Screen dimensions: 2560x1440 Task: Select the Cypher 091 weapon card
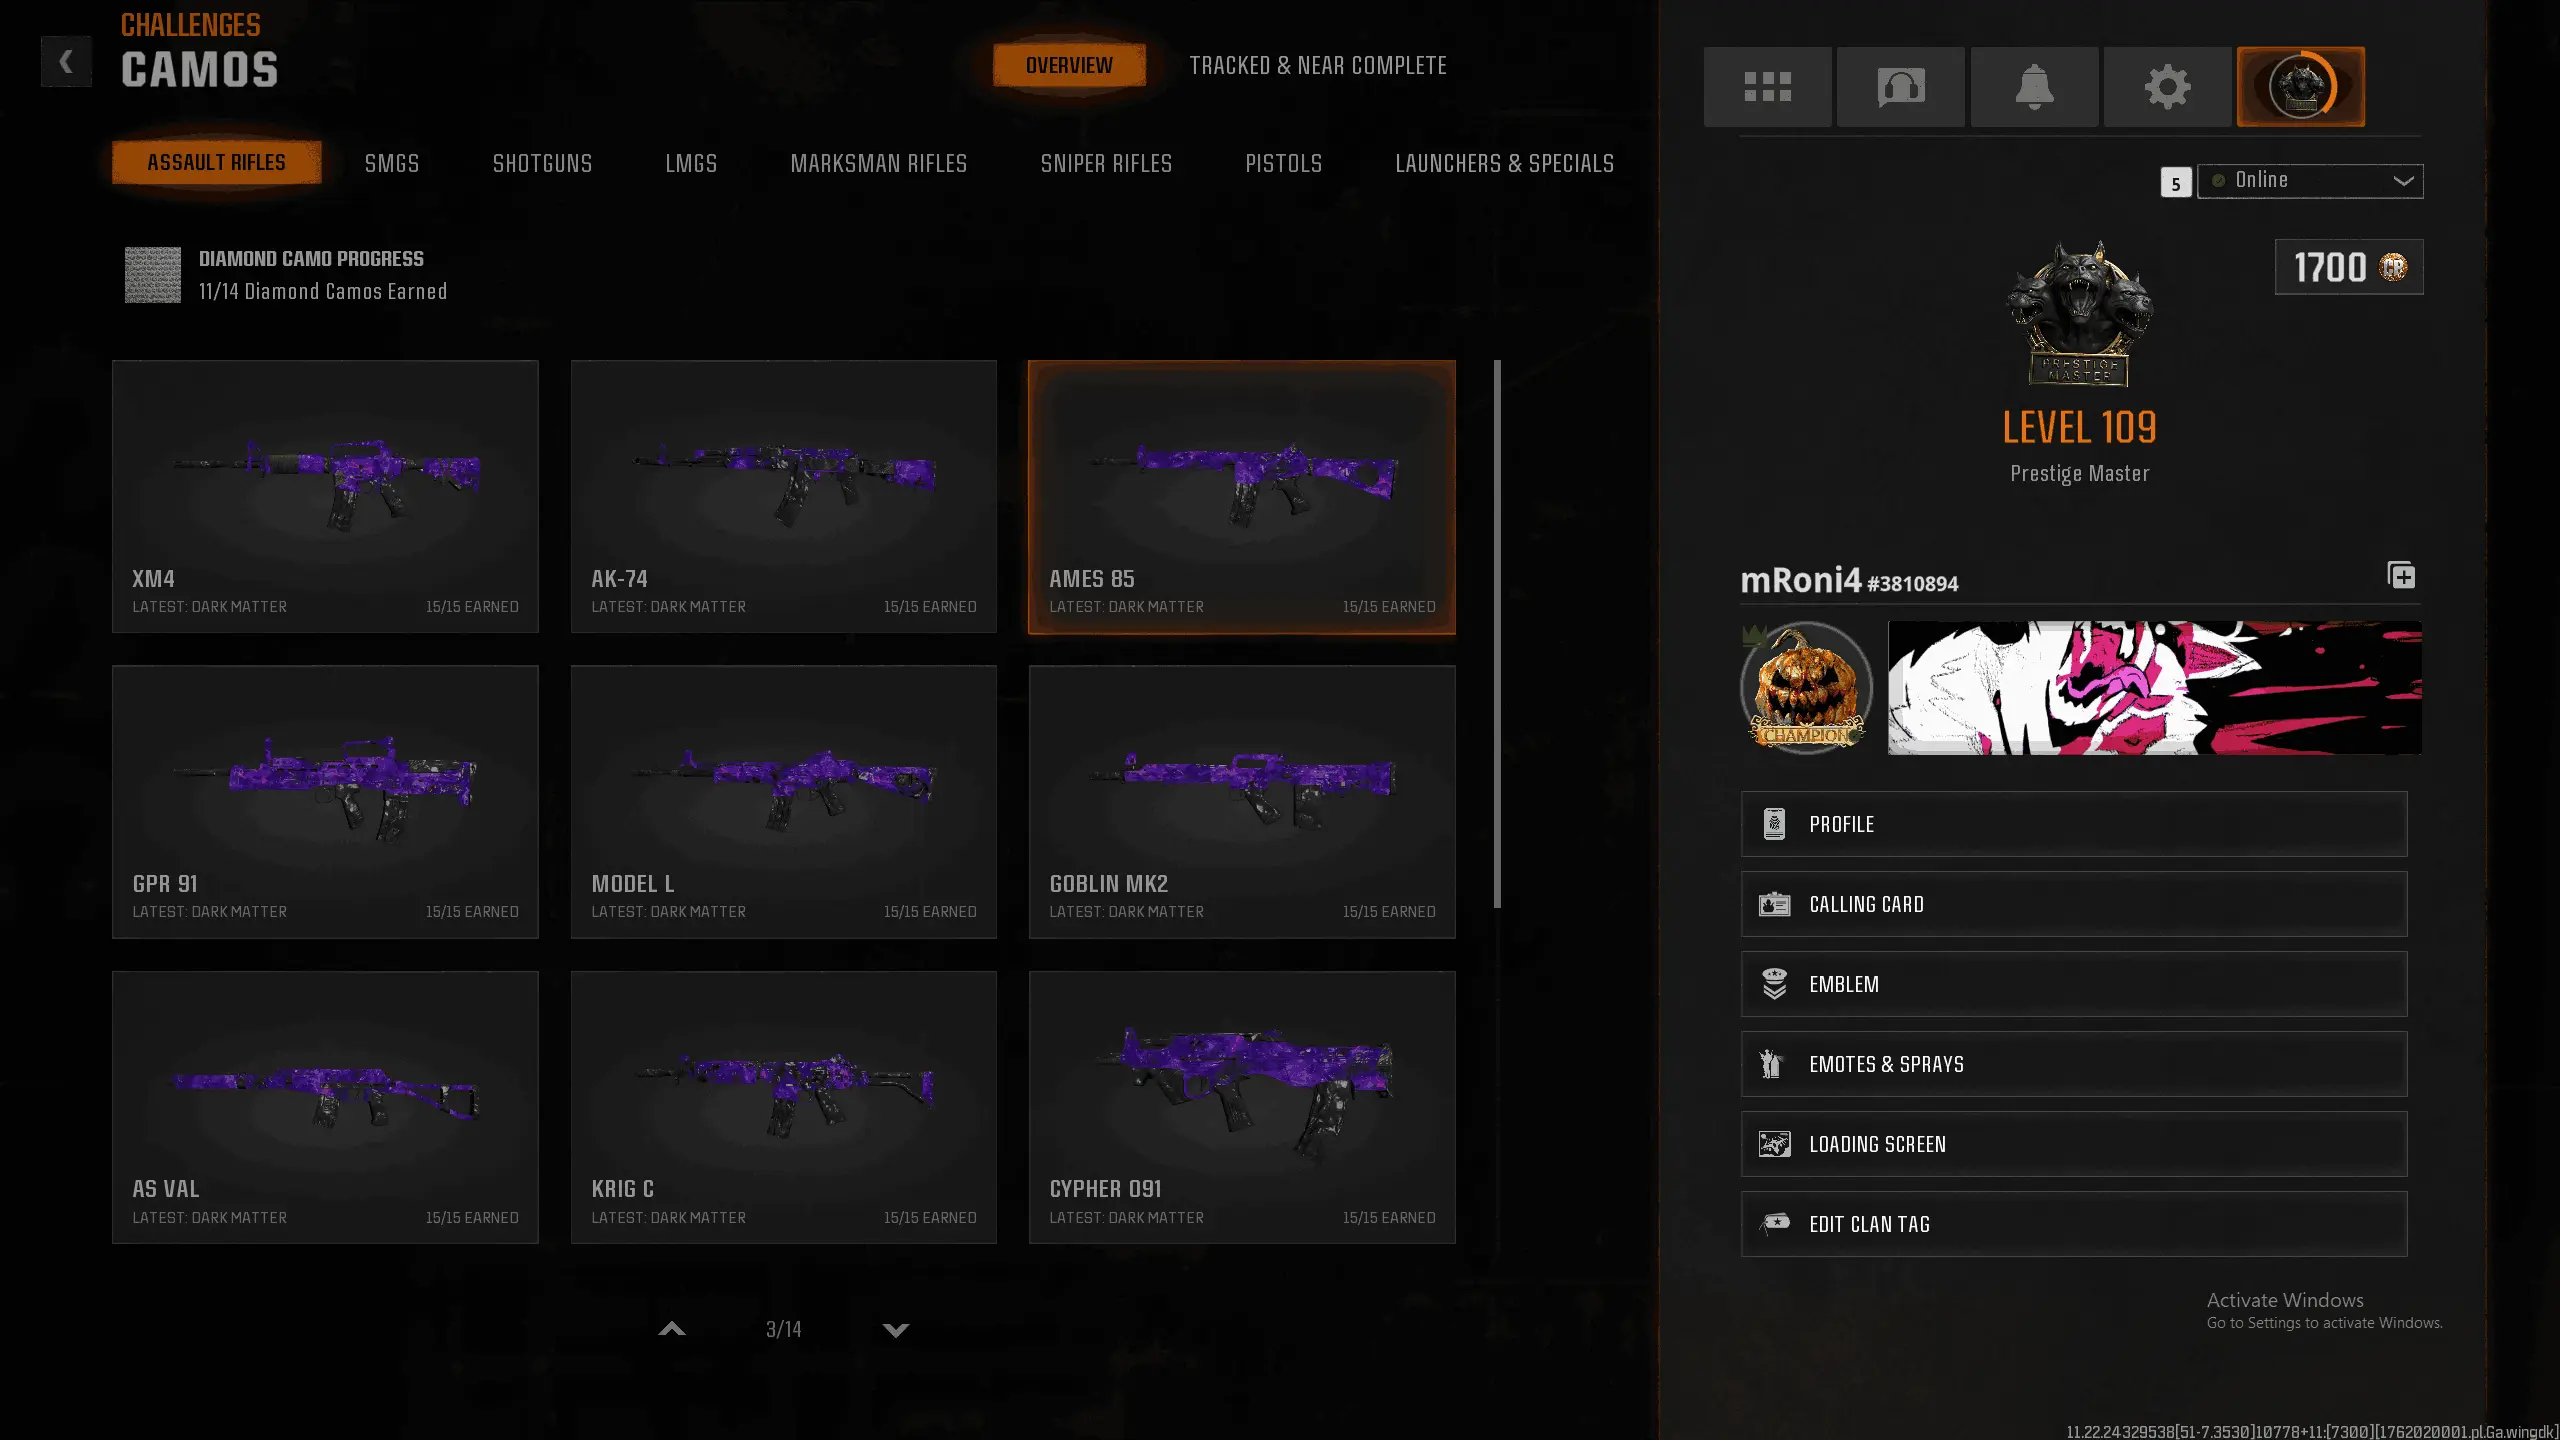pos(1241,1107)
